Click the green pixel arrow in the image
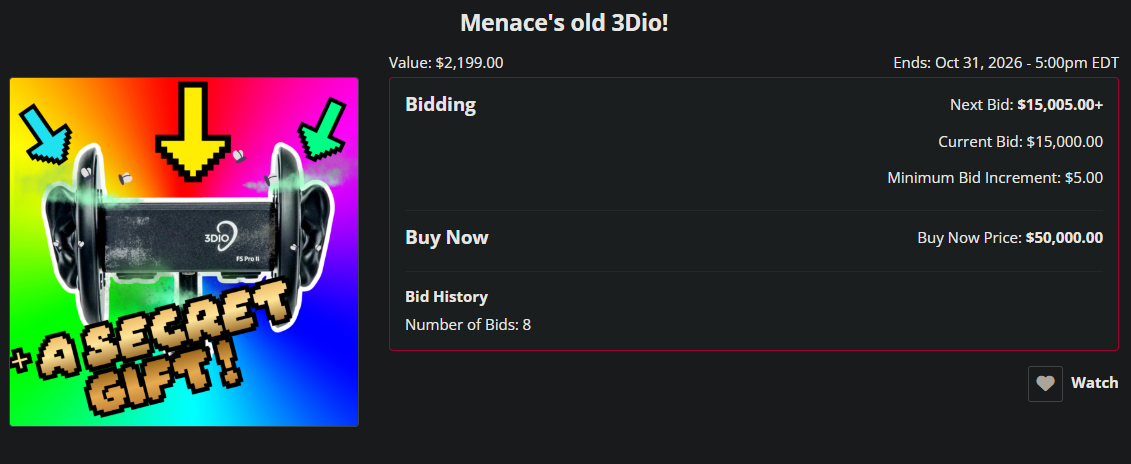Viewport: 1131px width, 464px height. point(322,130)
